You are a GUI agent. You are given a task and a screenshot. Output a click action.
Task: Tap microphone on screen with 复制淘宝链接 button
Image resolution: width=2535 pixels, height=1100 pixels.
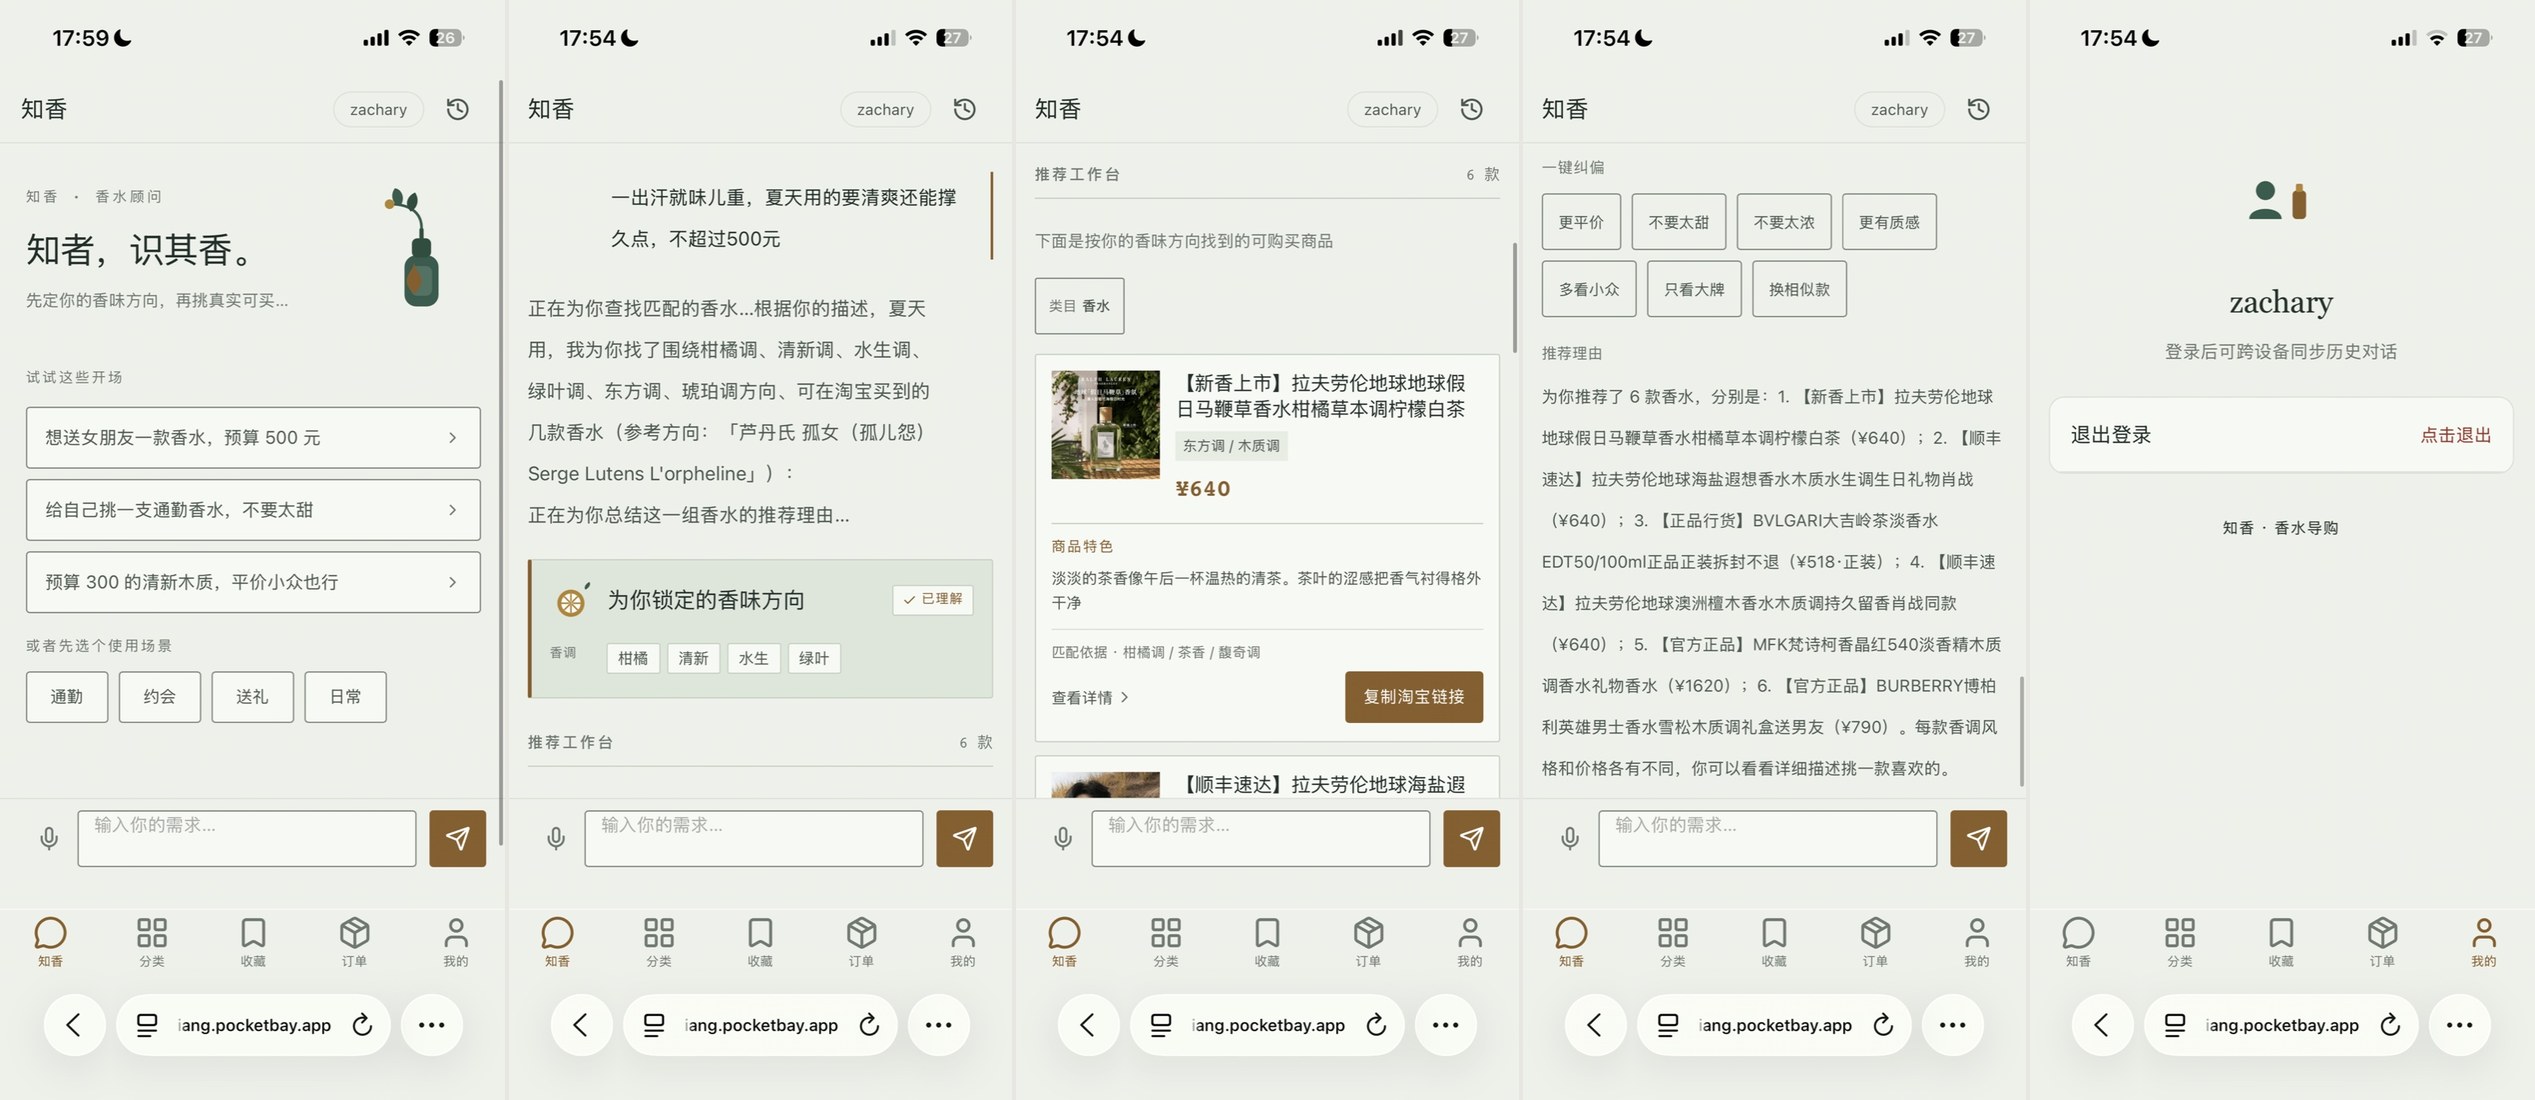1063,838
